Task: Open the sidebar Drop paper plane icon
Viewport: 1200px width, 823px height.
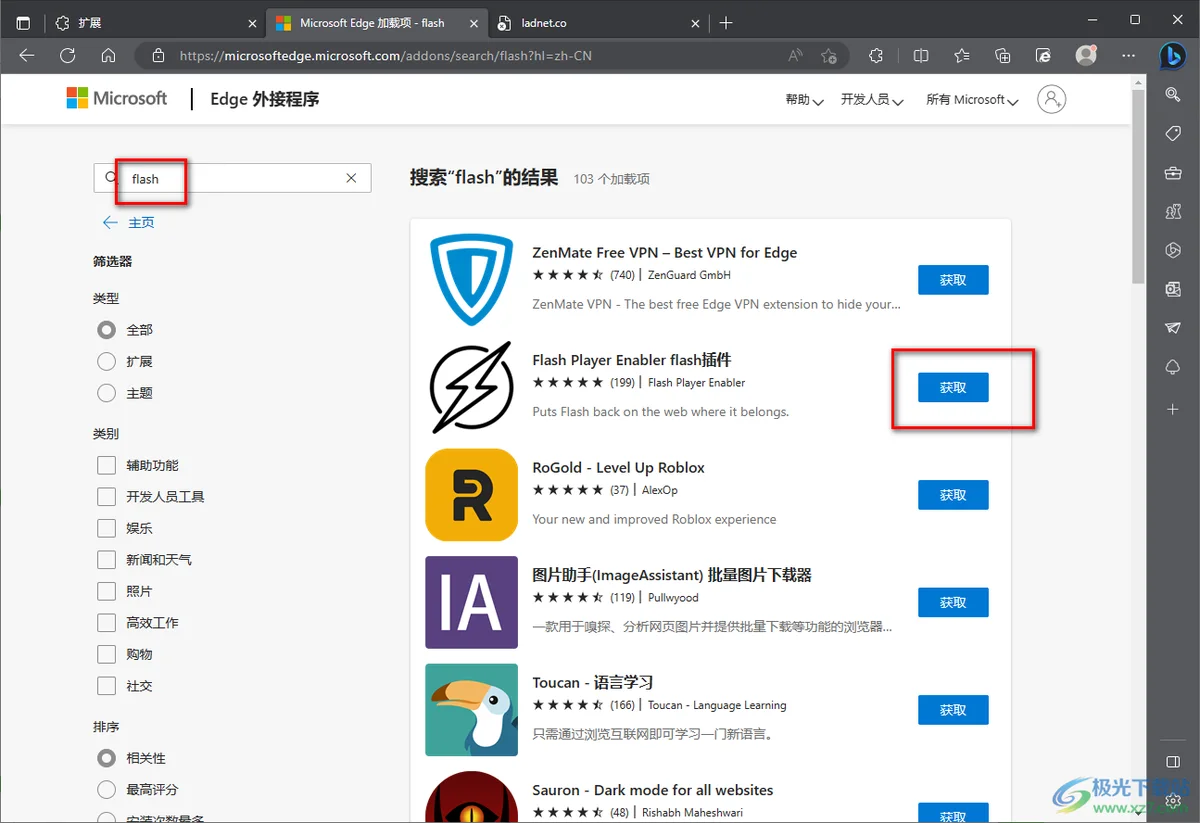Action: (x=1173, y=328)
